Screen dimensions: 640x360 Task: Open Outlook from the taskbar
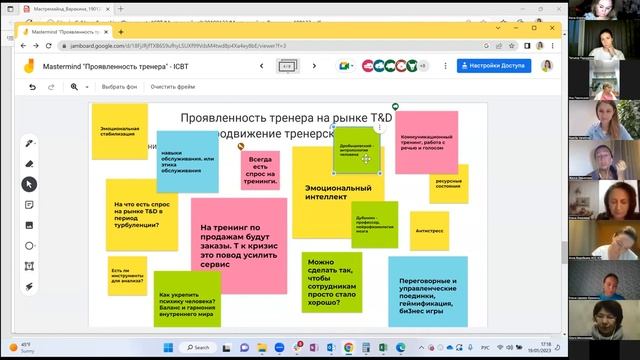[x=331, y=347]
